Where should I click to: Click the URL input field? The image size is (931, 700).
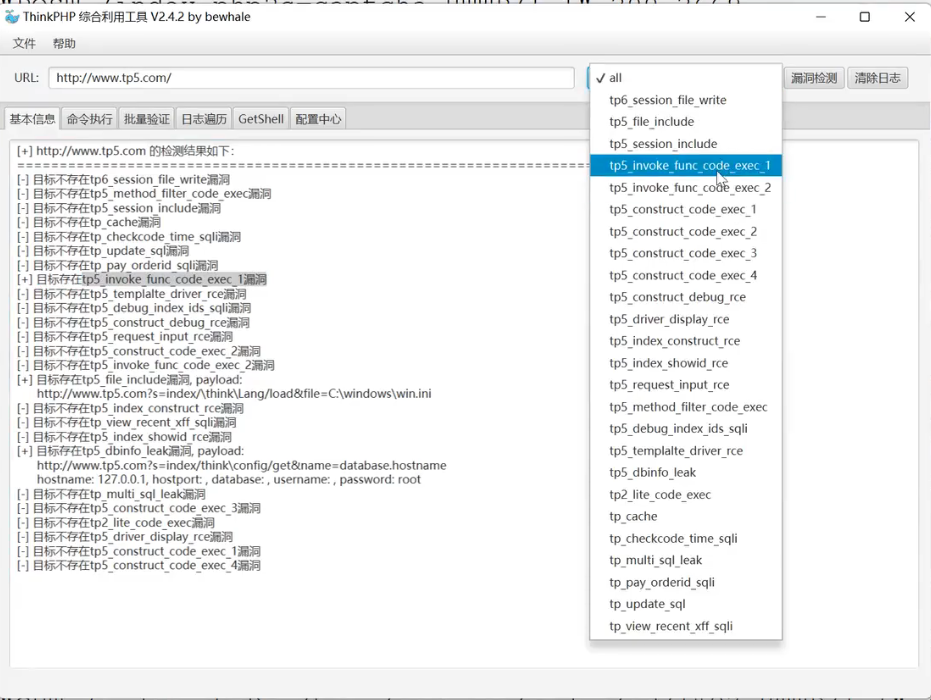click(x=311, y=78)
